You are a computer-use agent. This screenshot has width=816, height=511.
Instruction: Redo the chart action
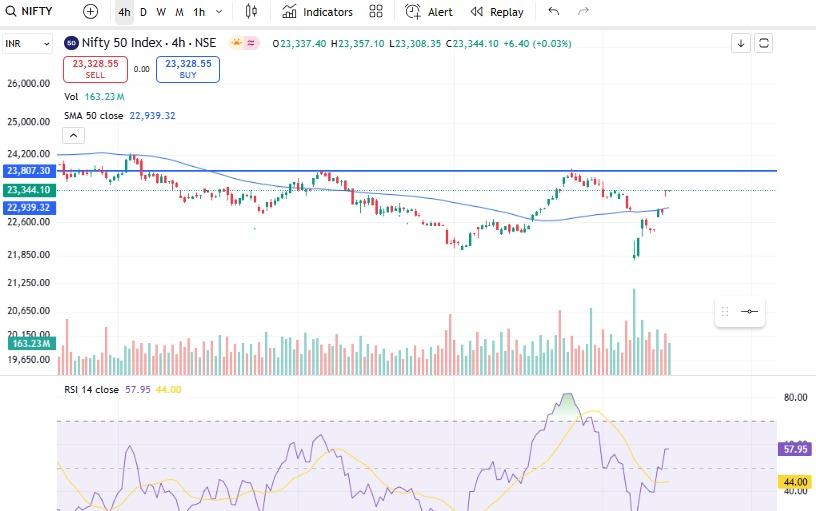coord(583,11)
